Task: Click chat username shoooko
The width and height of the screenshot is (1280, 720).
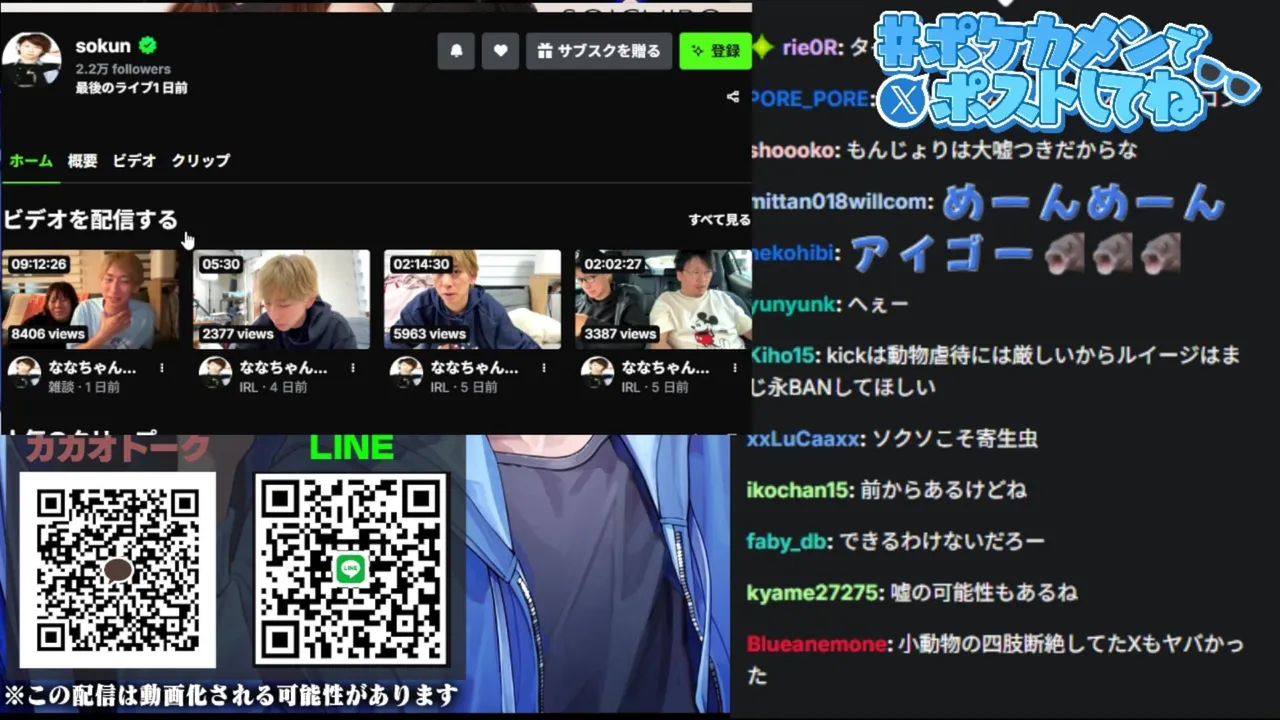Action: click(x=793, y=150)
